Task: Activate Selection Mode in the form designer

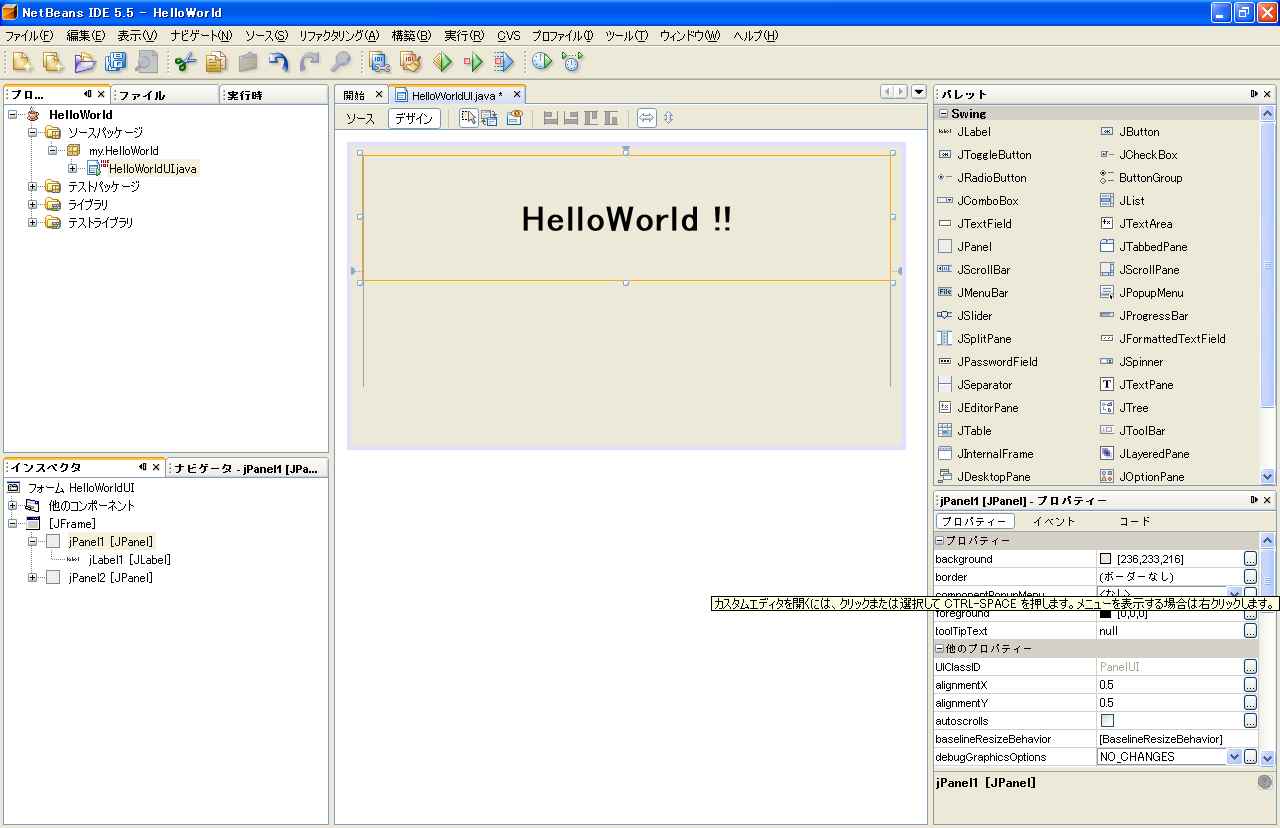Action: [468, 118]
